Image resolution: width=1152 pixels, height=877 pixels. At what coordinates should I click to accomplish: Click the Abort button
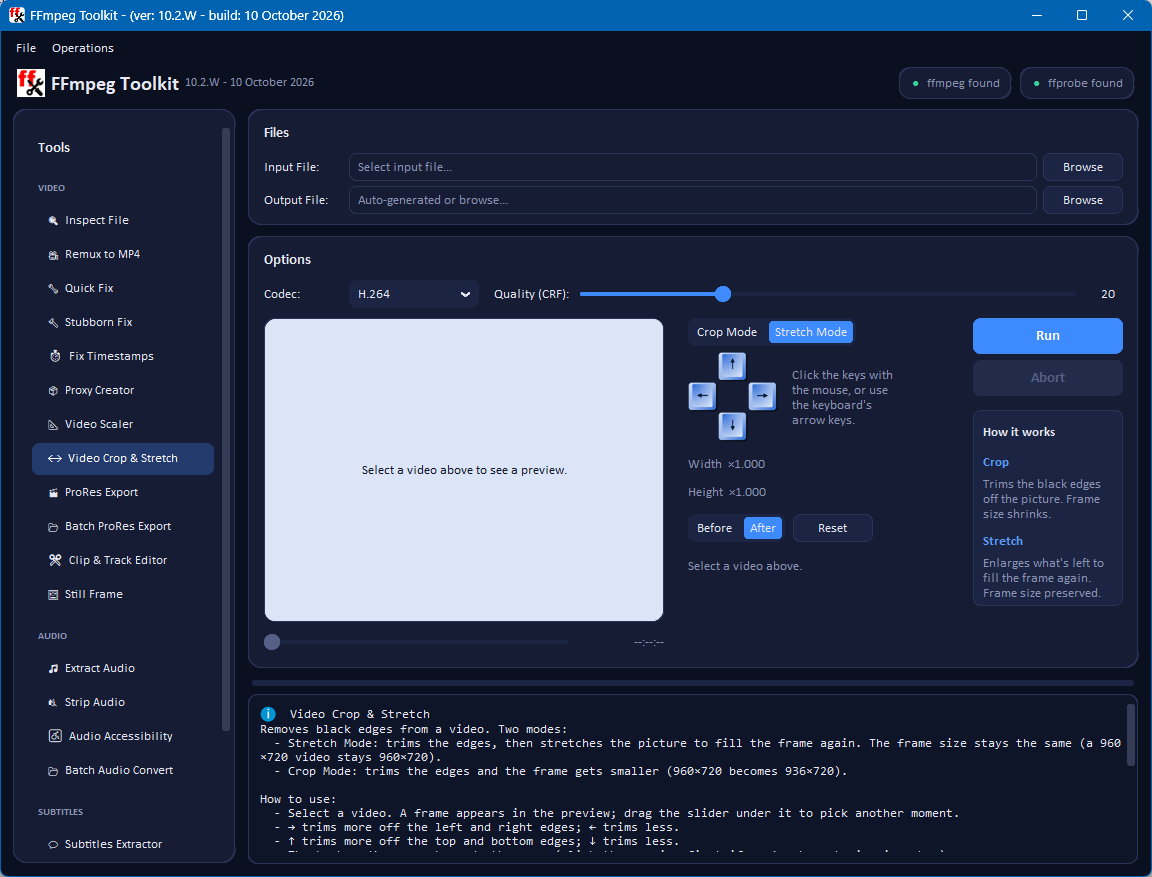click(1048, 378)
